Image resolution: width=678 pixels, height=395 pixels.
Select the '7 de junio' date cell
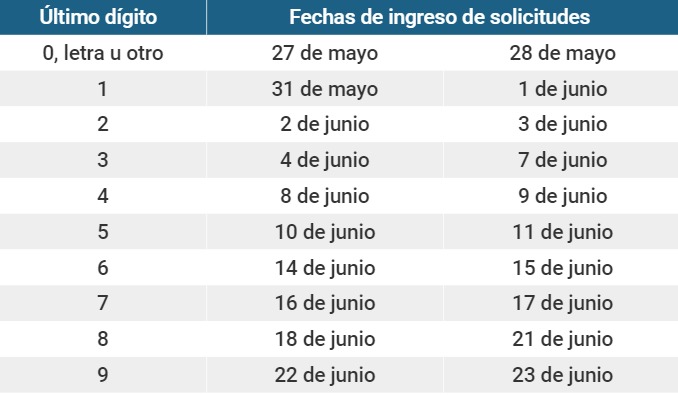point(561,160)
